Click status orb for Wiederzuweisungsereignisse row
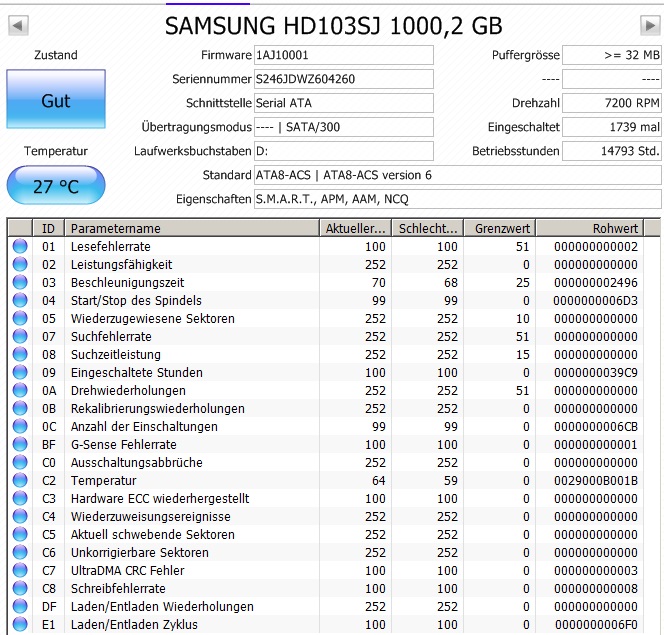The image size is (664, 635). click(20, 516)
